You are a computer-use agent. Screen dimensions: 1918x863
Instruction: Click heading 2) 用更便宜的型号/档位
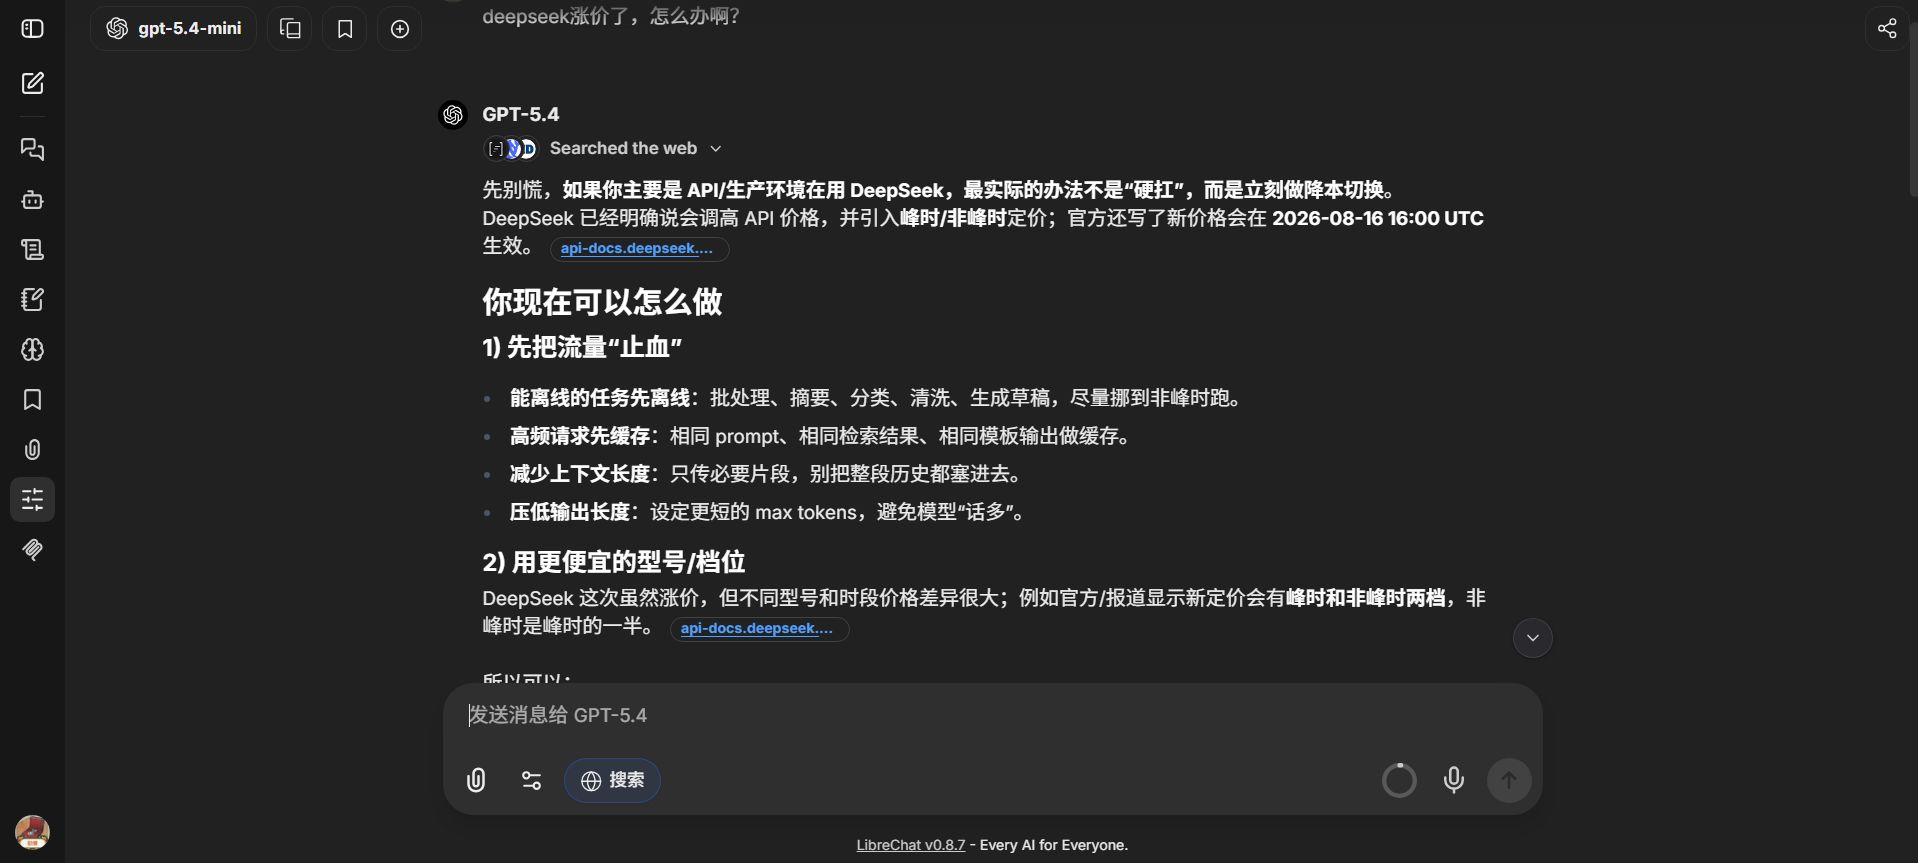pos(614,562)
